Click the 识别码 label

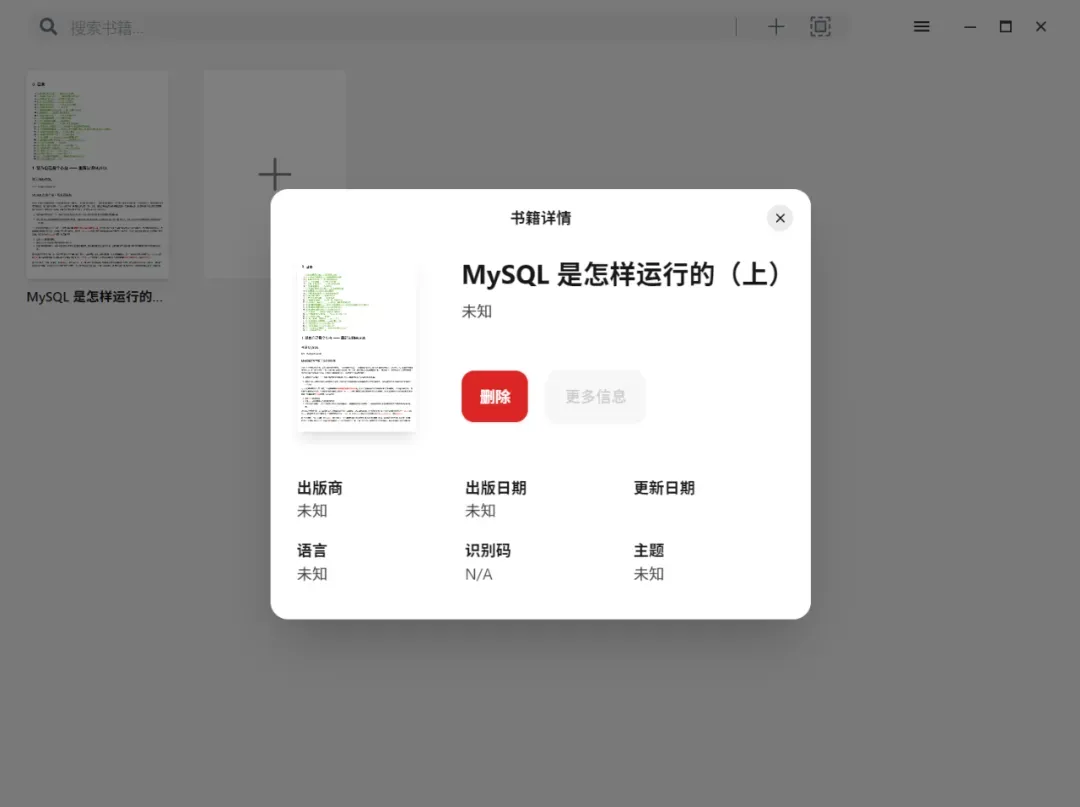click(488, 551)
